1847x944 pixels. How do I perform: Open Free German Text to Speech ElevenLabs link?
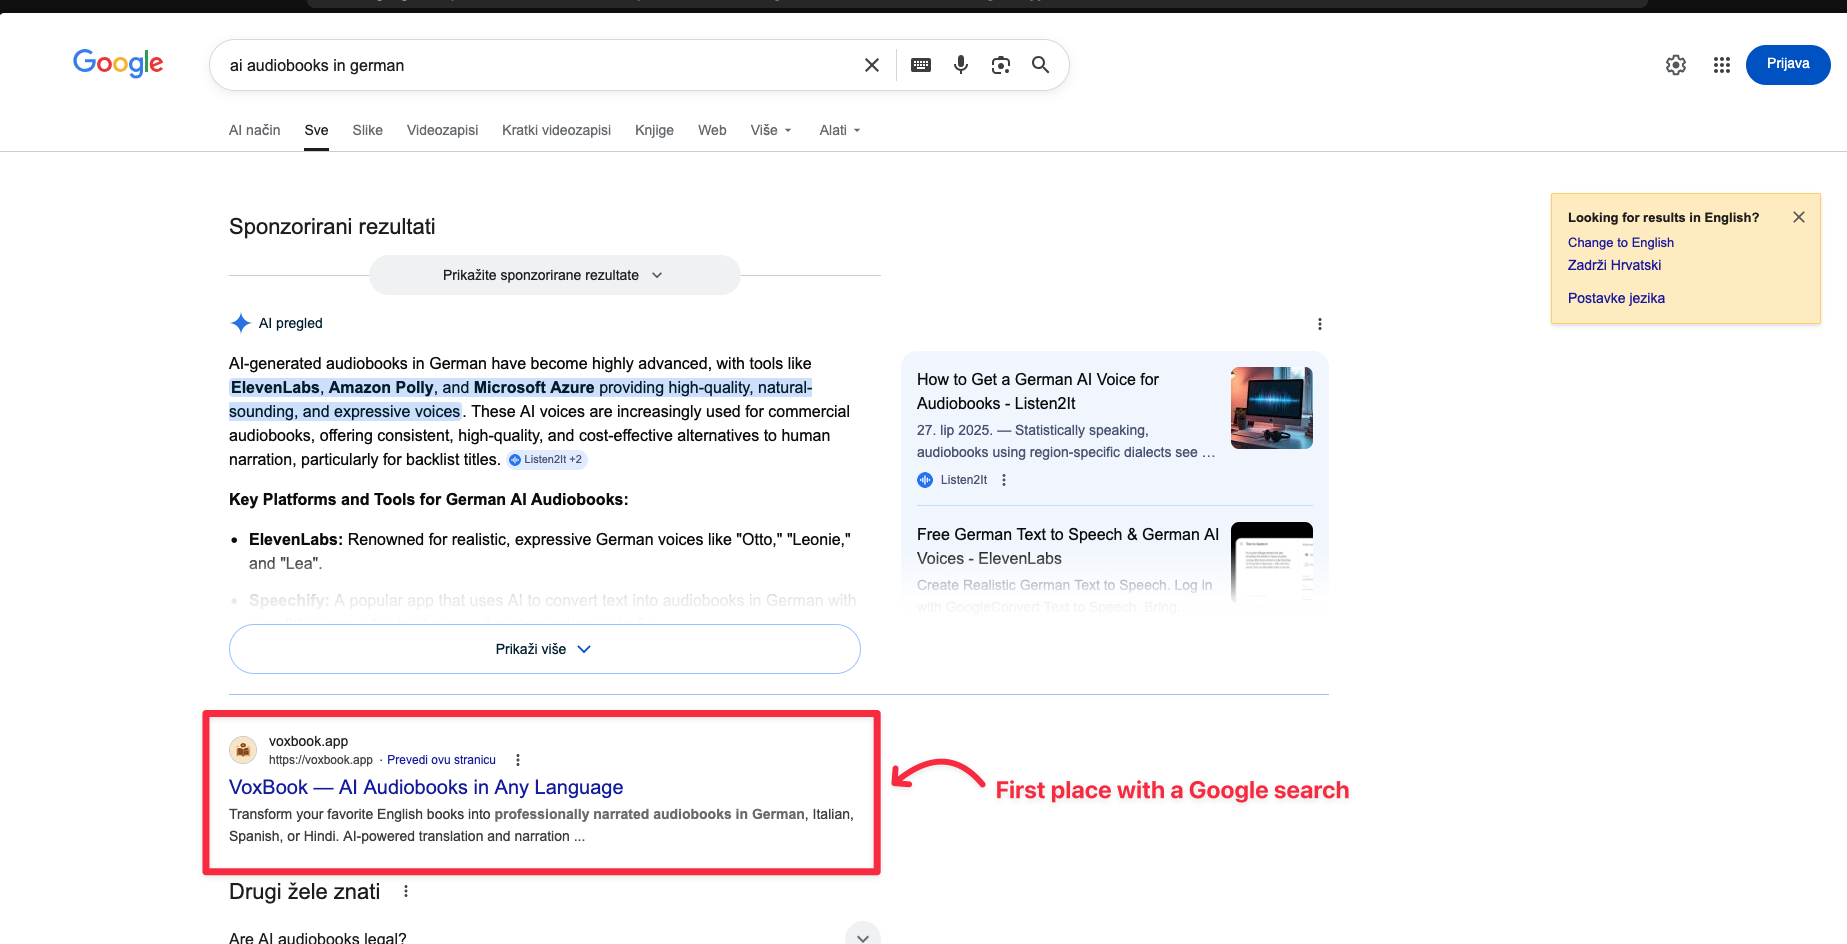click(x=1068, y=546)
